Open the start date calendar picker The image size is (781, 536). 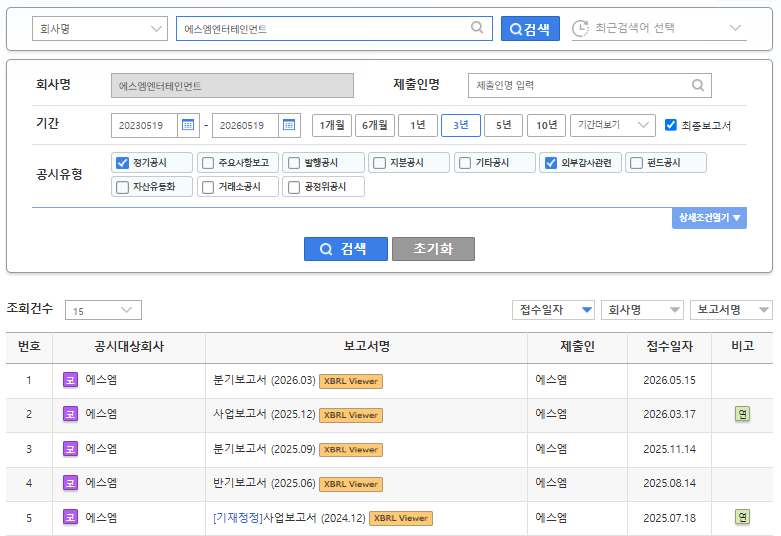pos(188,125)
